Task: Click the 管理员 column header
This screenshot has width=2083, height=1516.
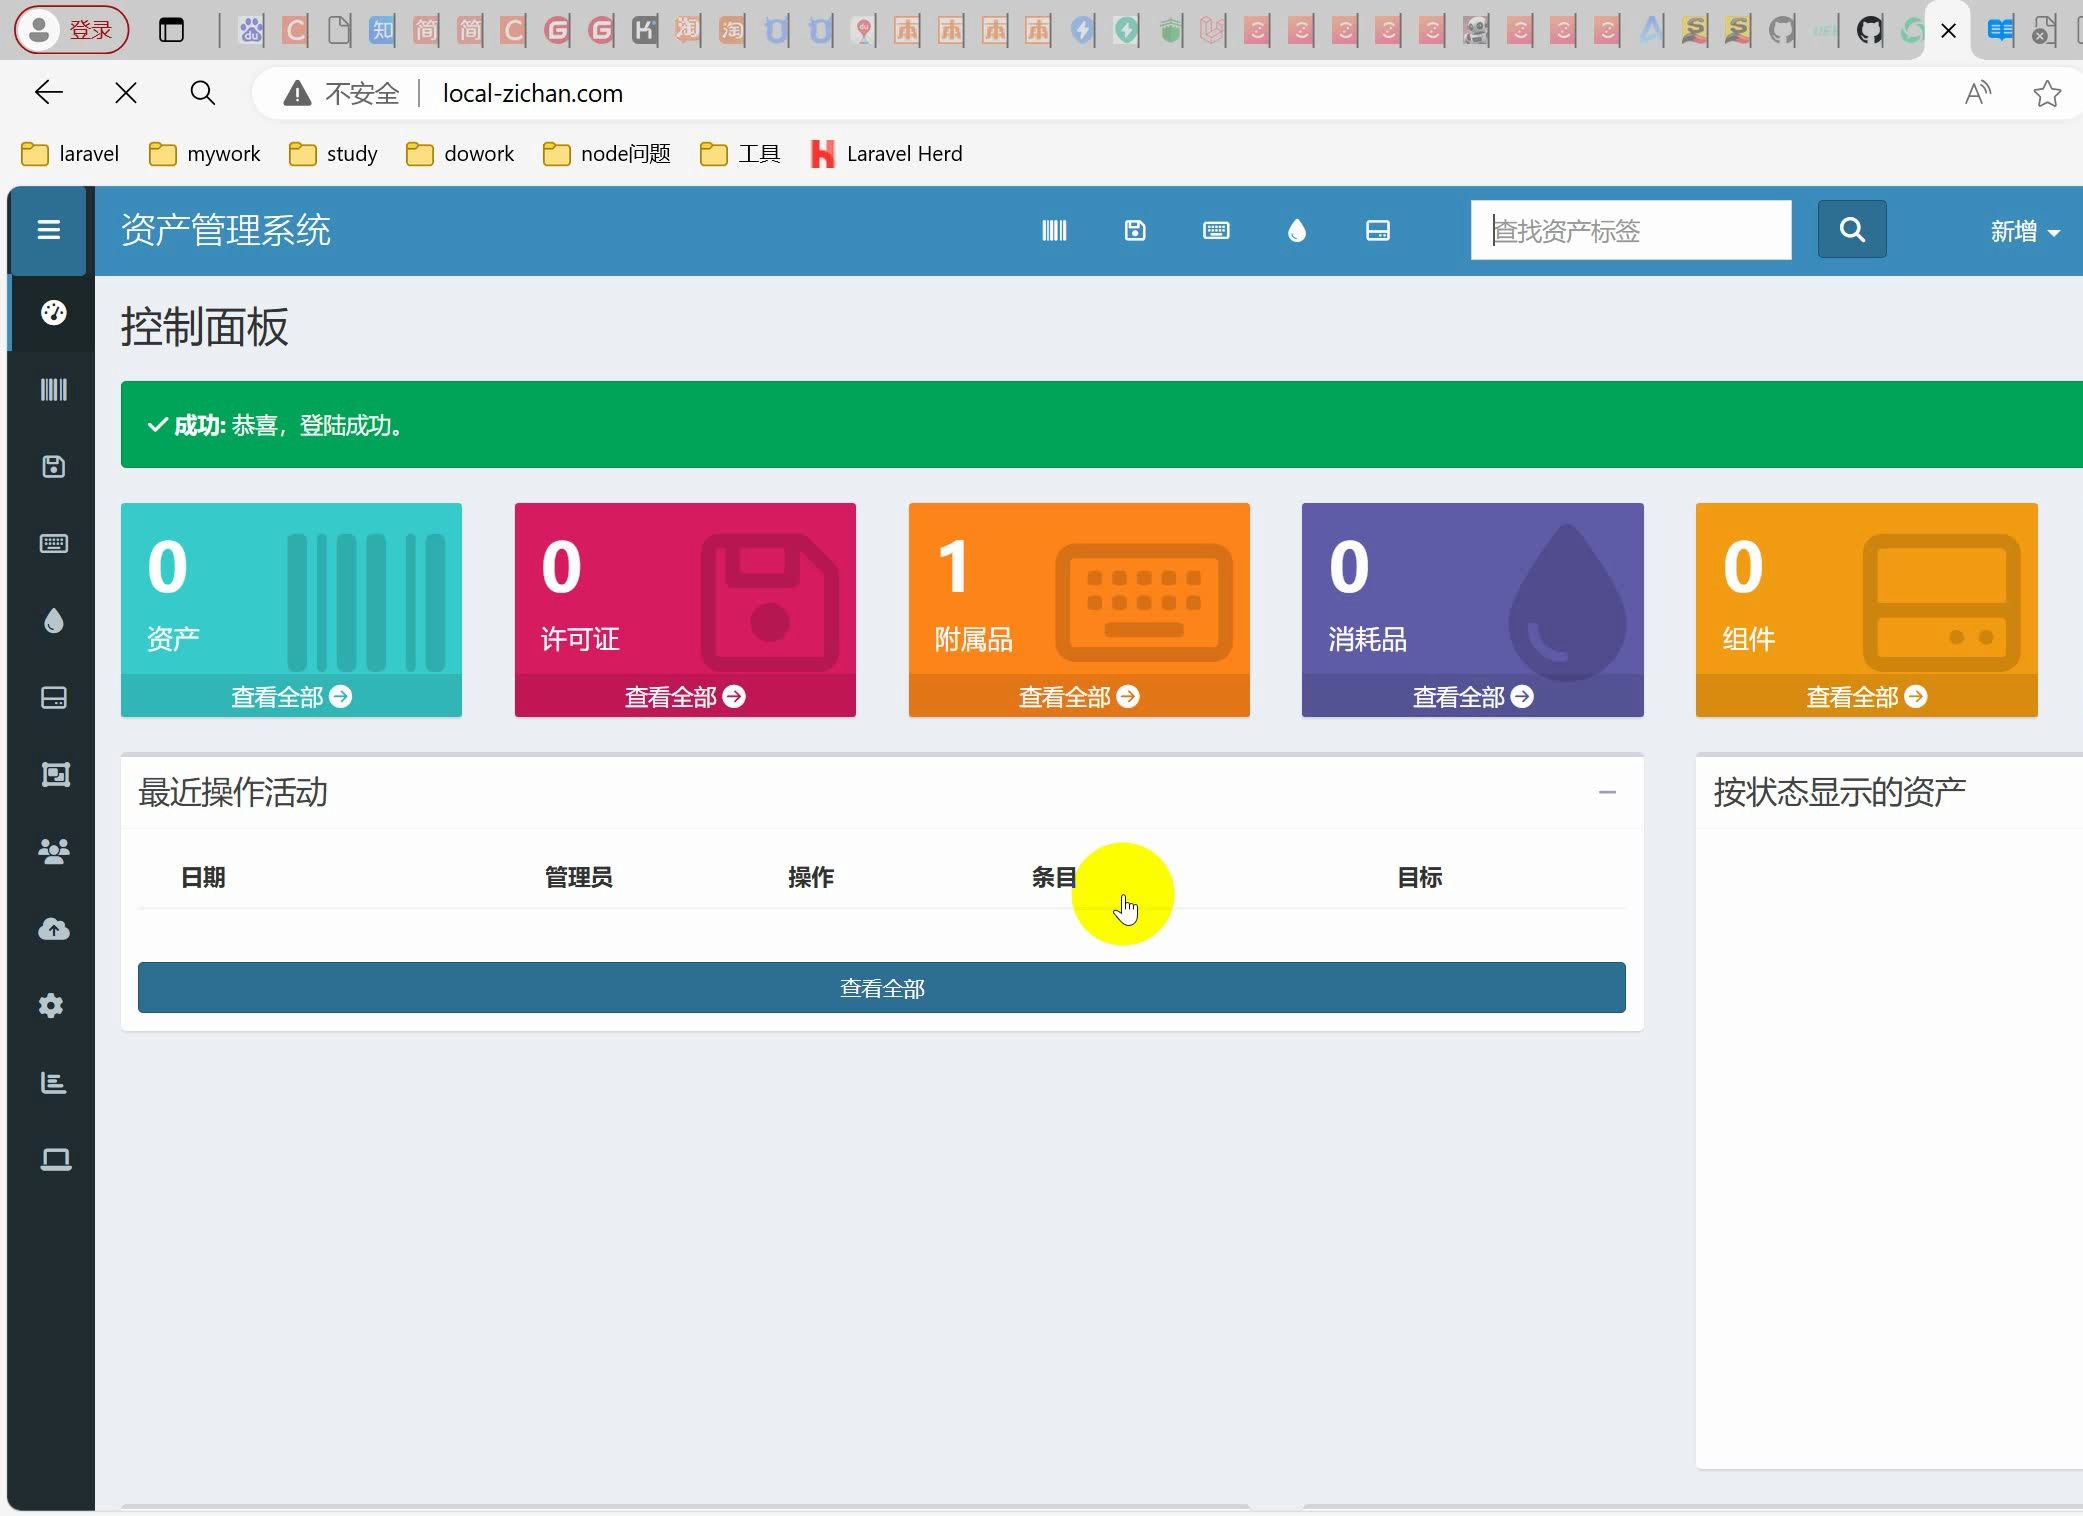Action: [x=579, y=878]
